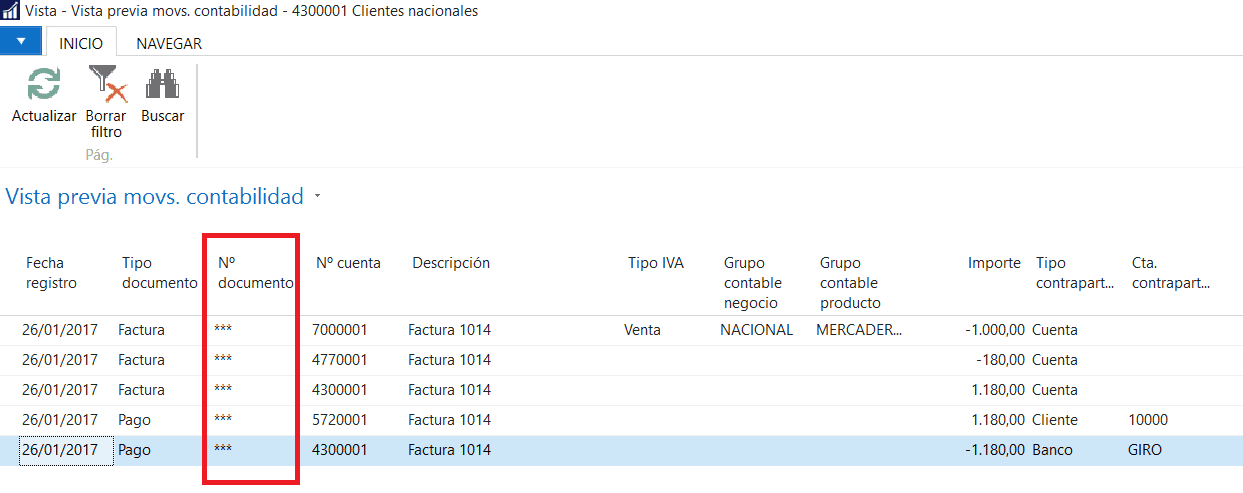Select account cell 7000001
1243x493 pixels.
pos(340,330)
